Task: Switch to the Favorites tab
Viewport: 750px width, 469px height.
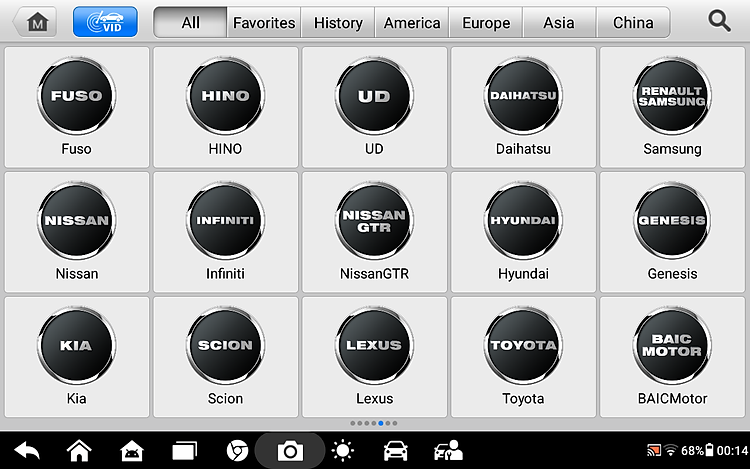Action: click(264, 22)
